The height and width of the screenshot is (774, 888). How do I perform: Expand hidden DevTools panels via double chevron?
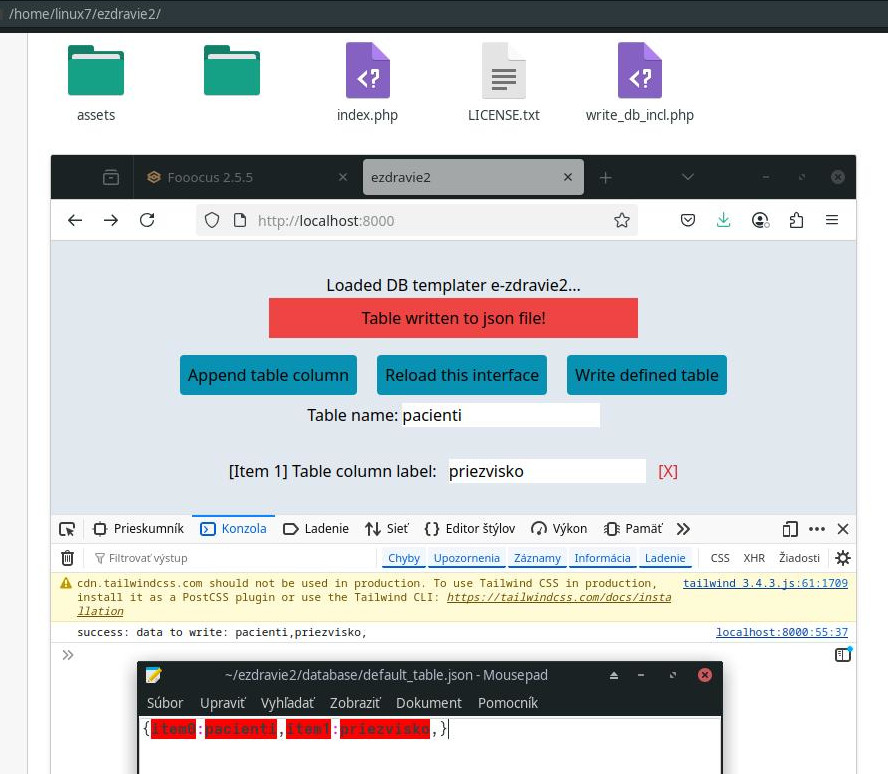coord(683,528)
